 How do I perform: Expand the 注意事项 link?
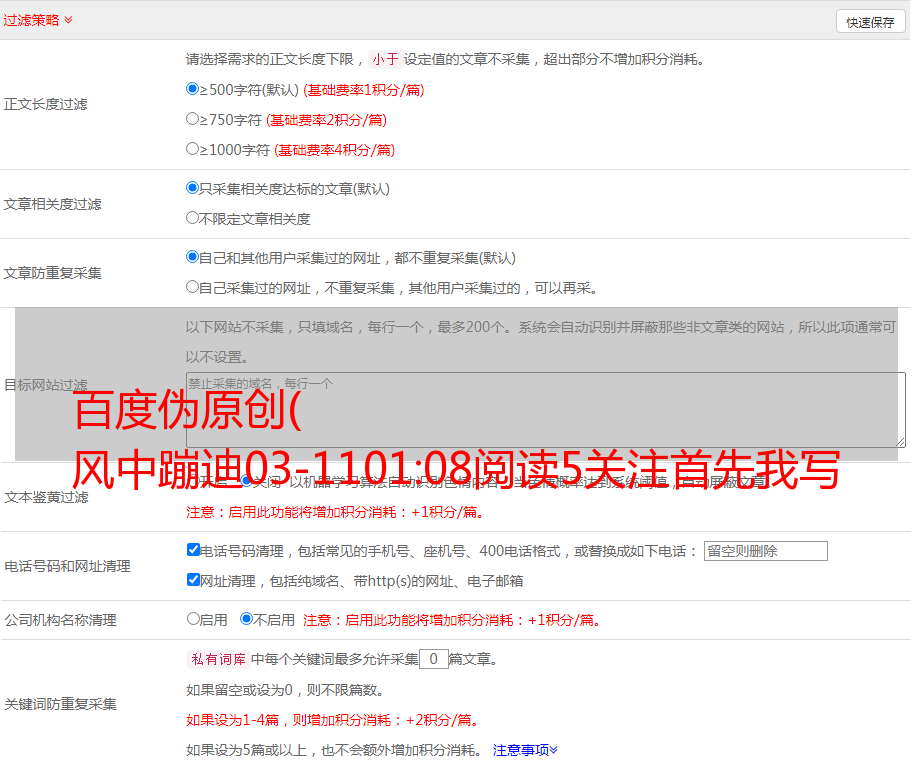525,750
